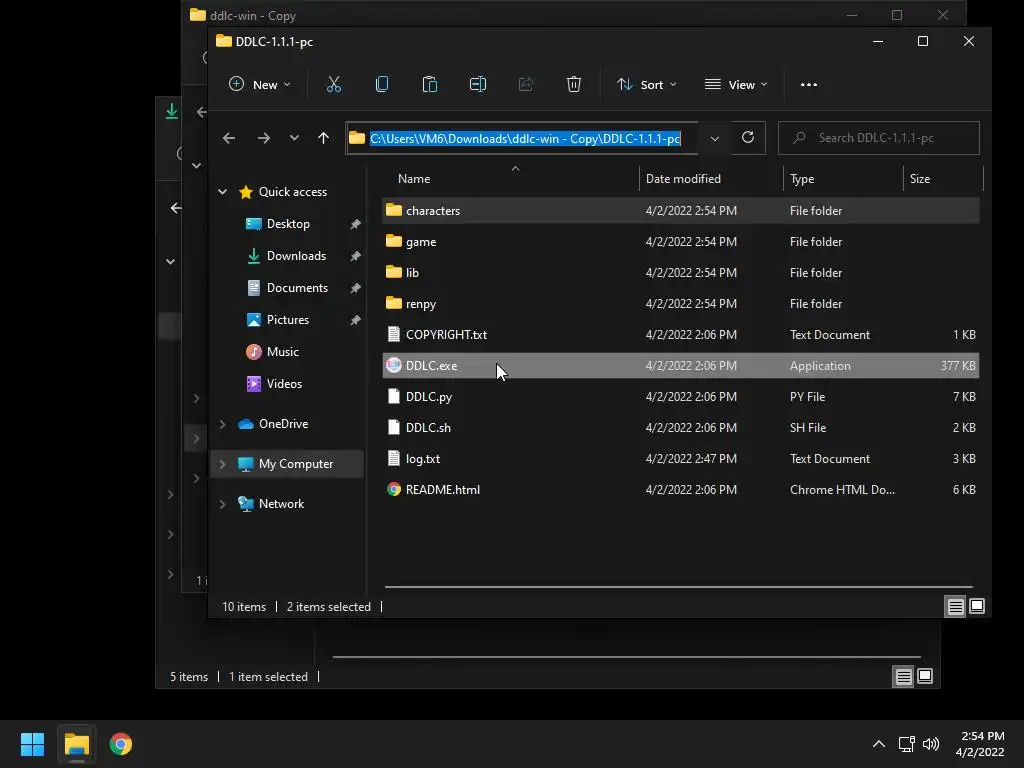Screen dimensions: 1024x768
Task: Expand the address bar history dropdown
Action: pos(714,138)
